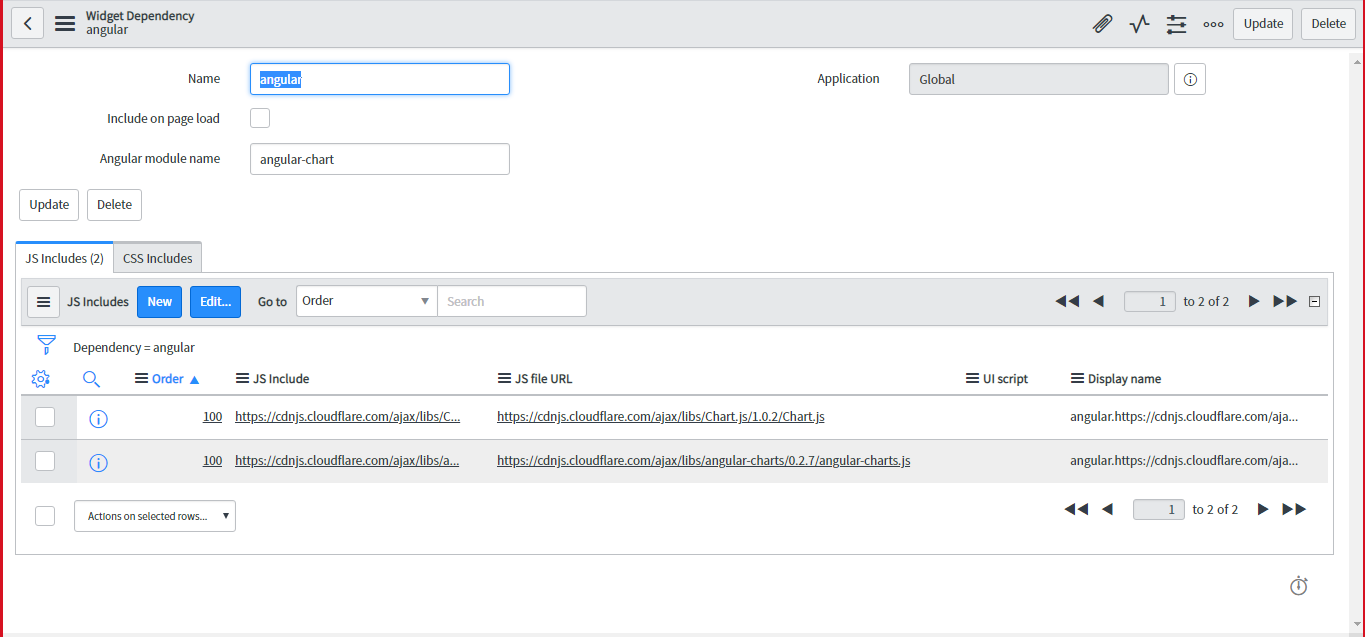Switch to the CSS Includes tab
This screenshot has height=637, width=1365.
point(157,257)
